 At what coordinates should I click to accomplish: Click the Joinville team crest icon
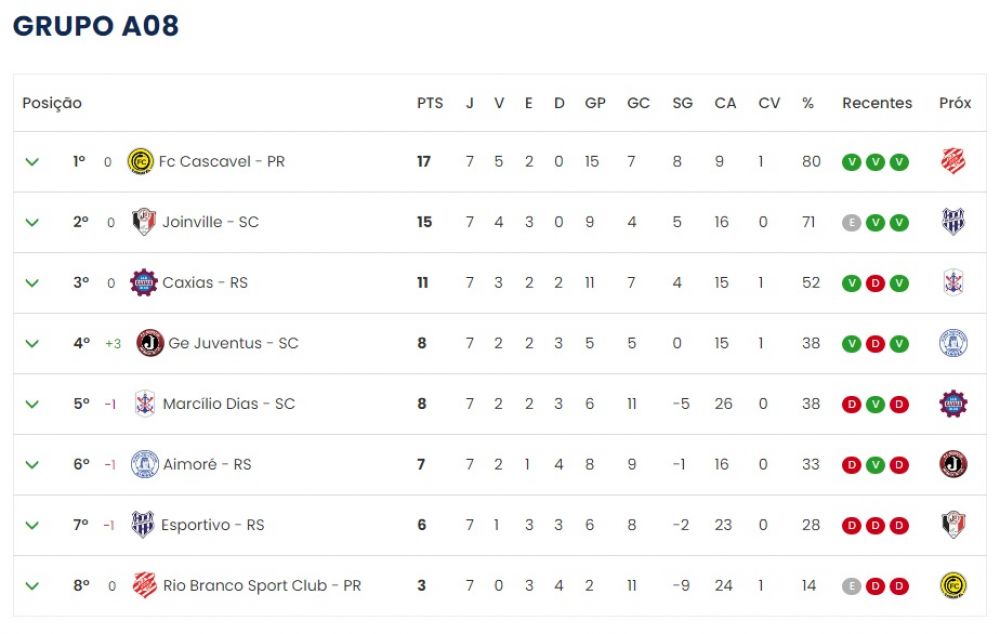143,222
